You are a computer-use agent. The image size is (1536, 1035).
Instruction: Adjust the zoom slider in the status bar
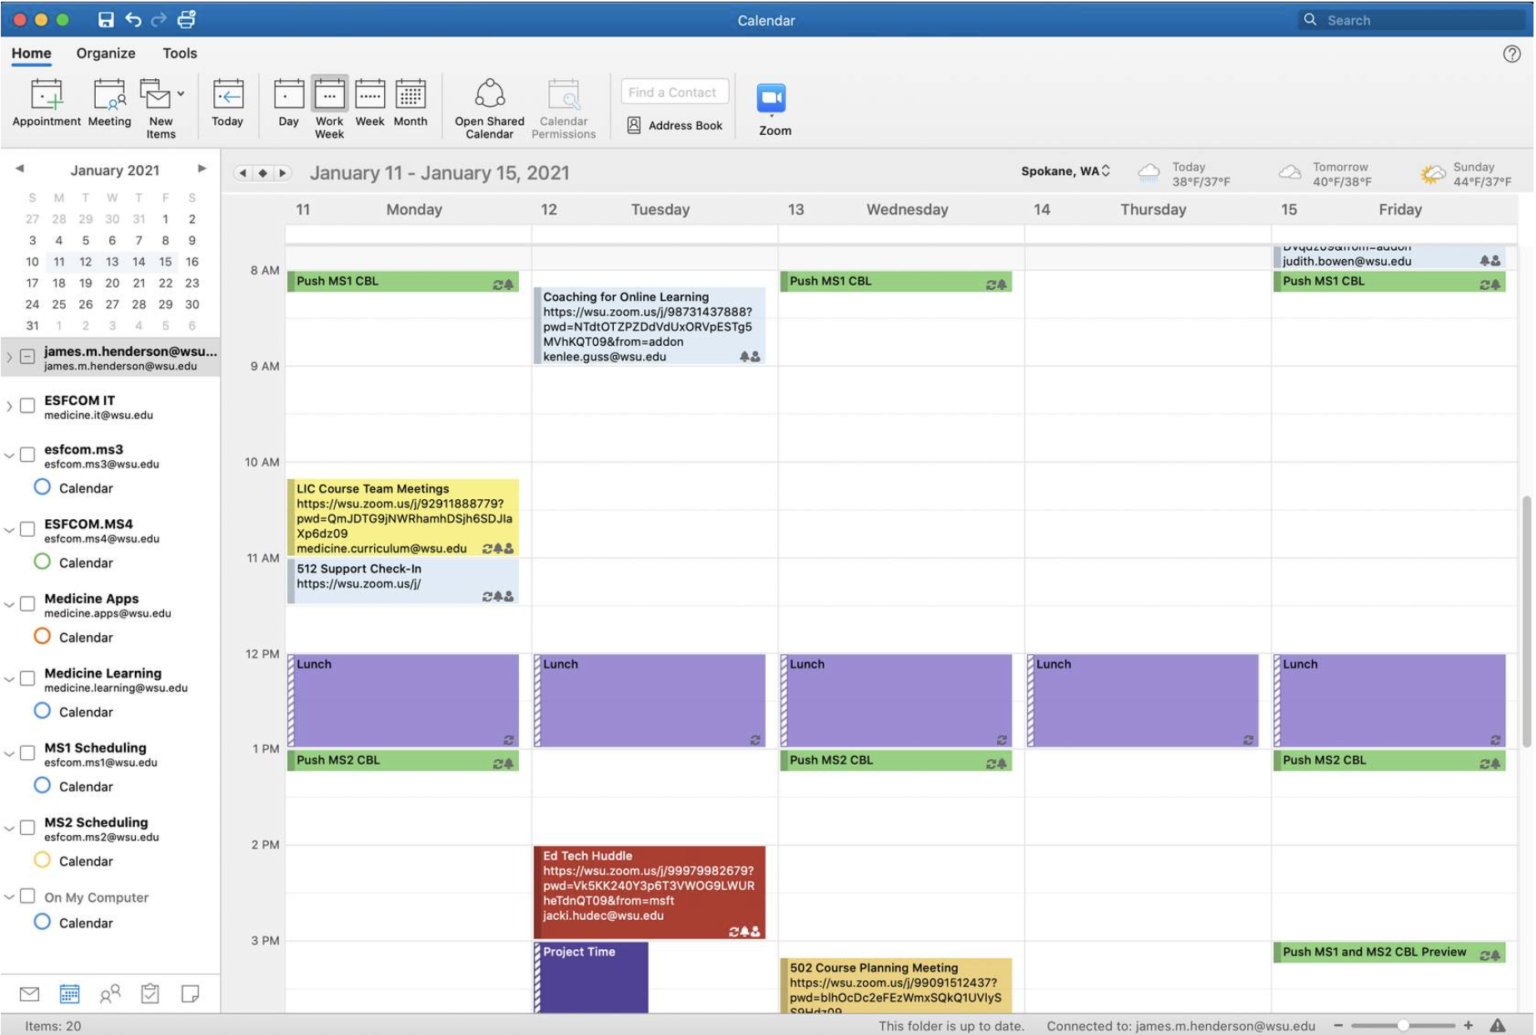(x=1404, y=1025)
